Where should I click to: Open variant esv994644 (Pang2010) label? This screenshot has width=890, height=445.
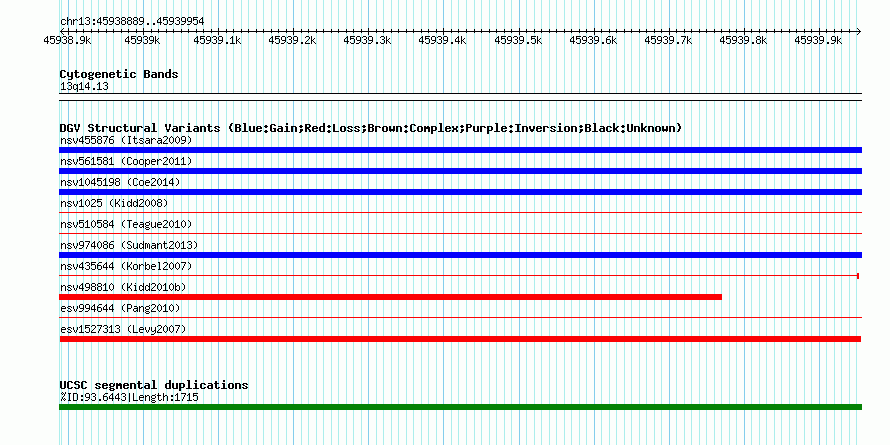point(120,308)
